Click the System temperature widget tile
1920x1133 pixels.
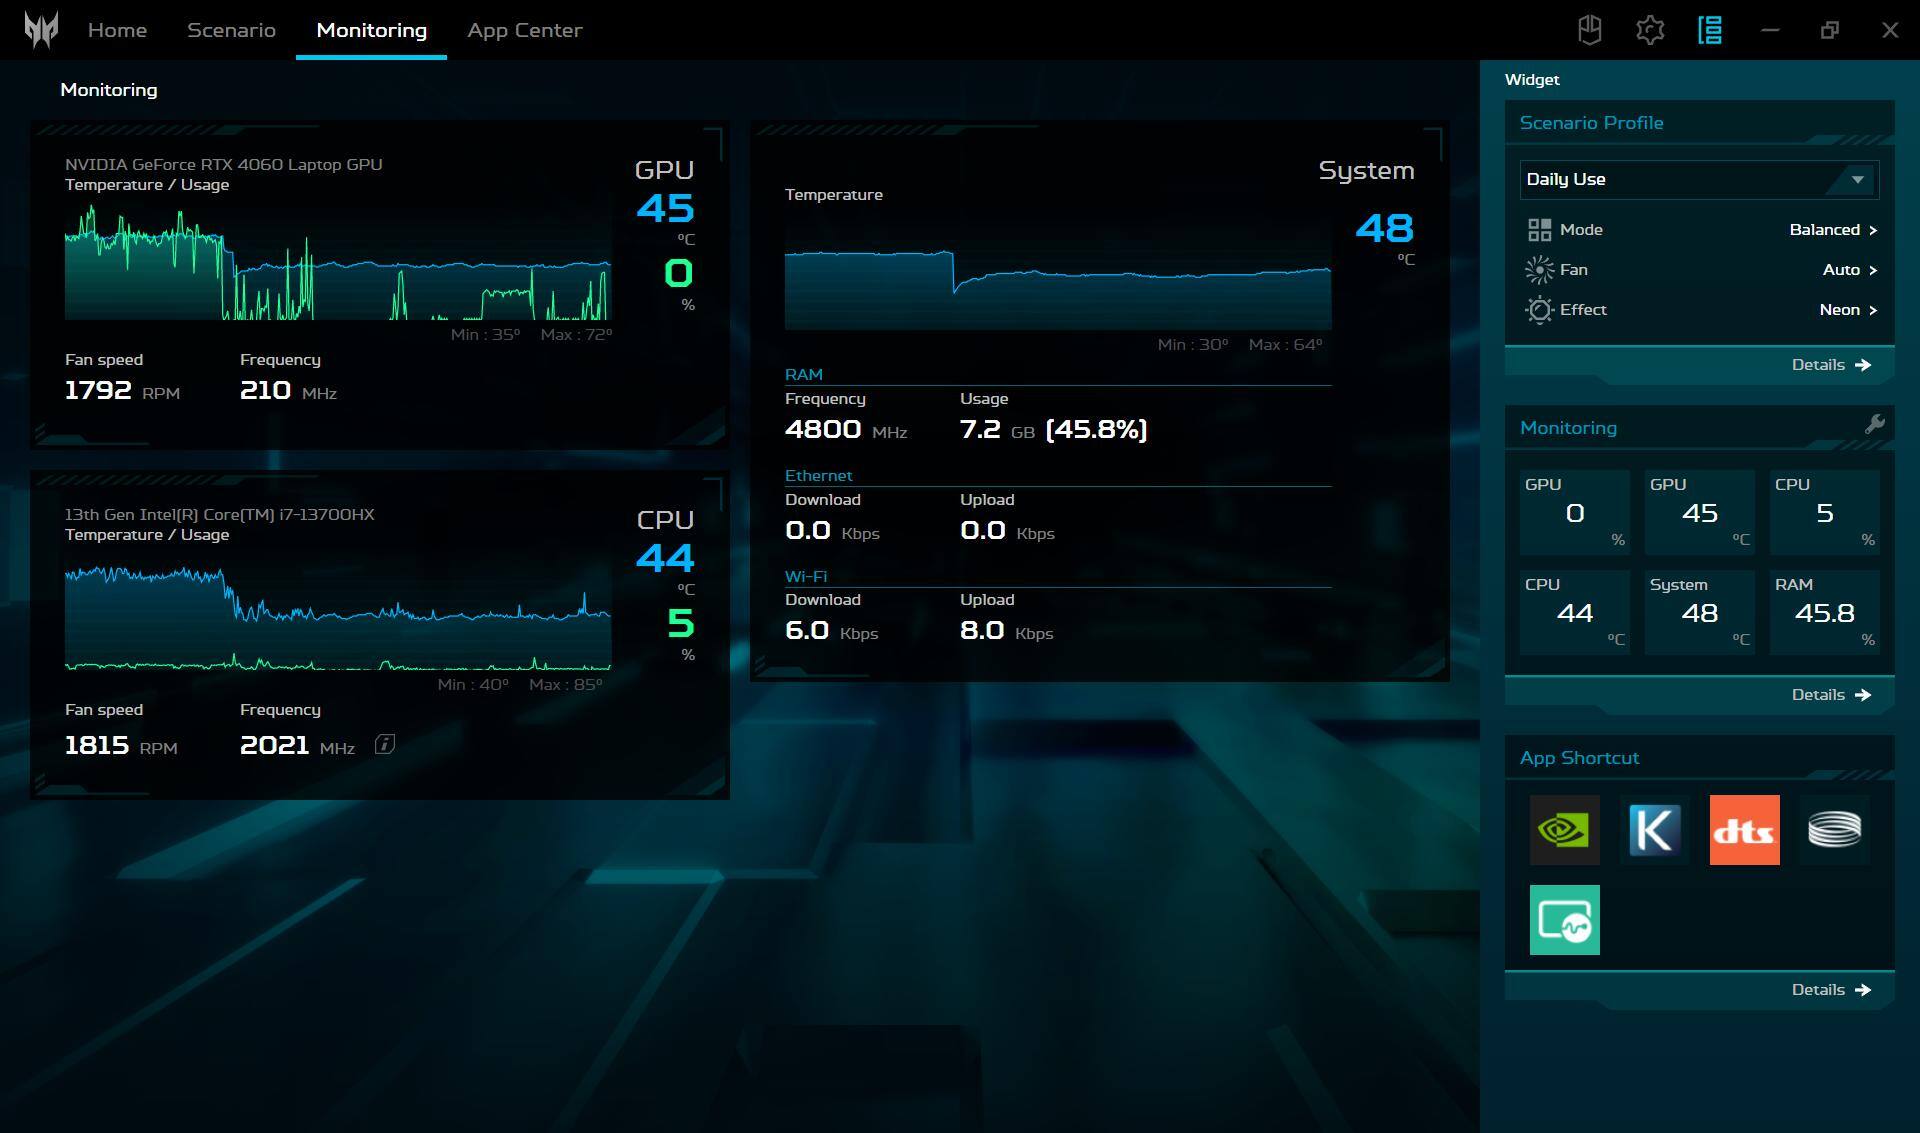click(x=1699, y=612)
